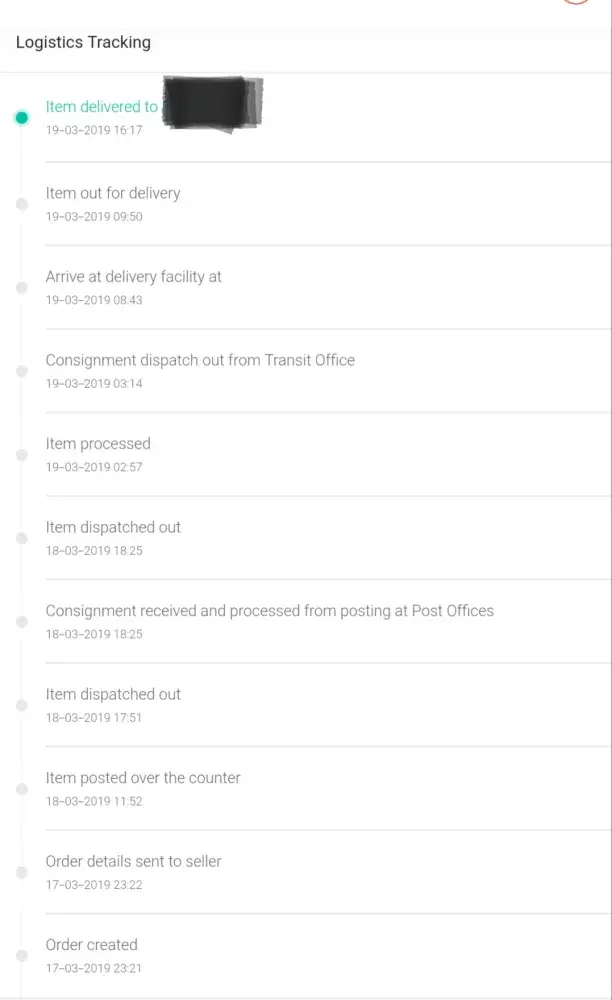Select the 'Order created' entry
Image resolution: width=612 pixels, height=1000 pixels.
[91, 945]
